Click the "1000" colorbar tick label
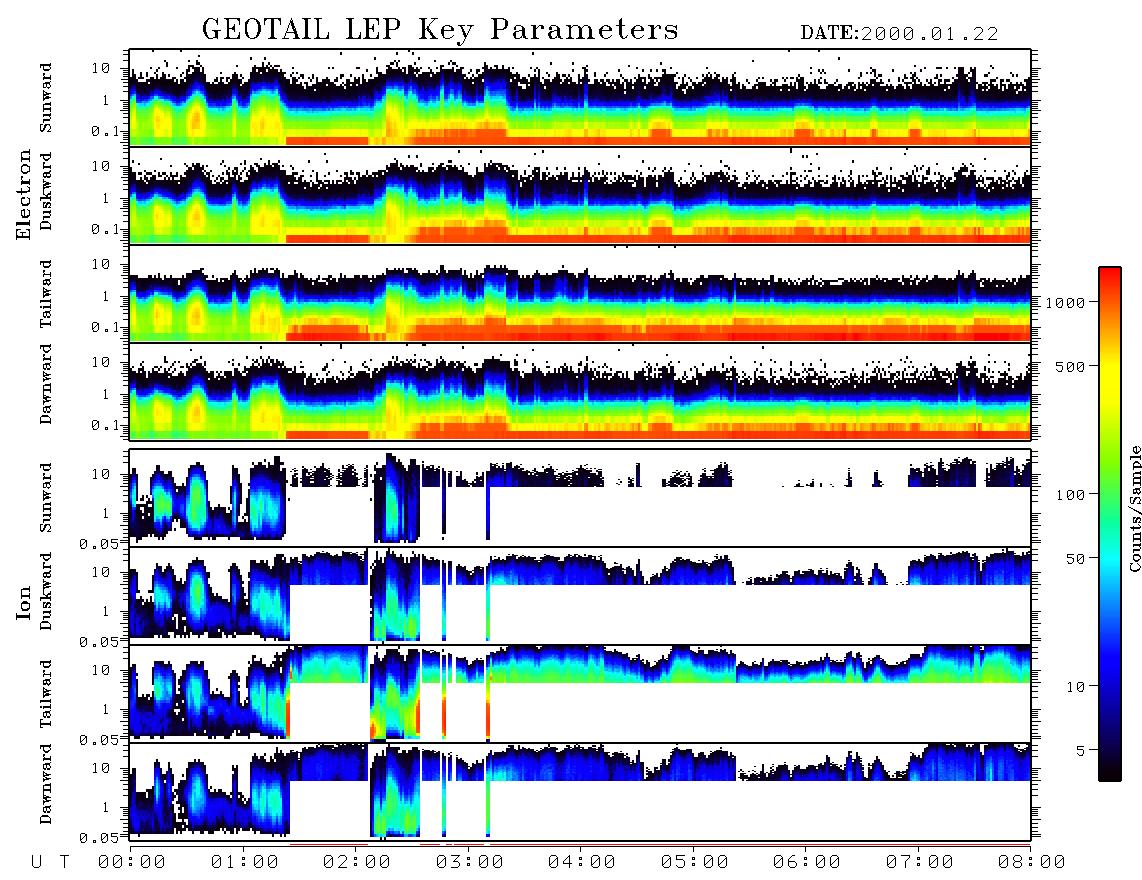 tap(1065, 303)
